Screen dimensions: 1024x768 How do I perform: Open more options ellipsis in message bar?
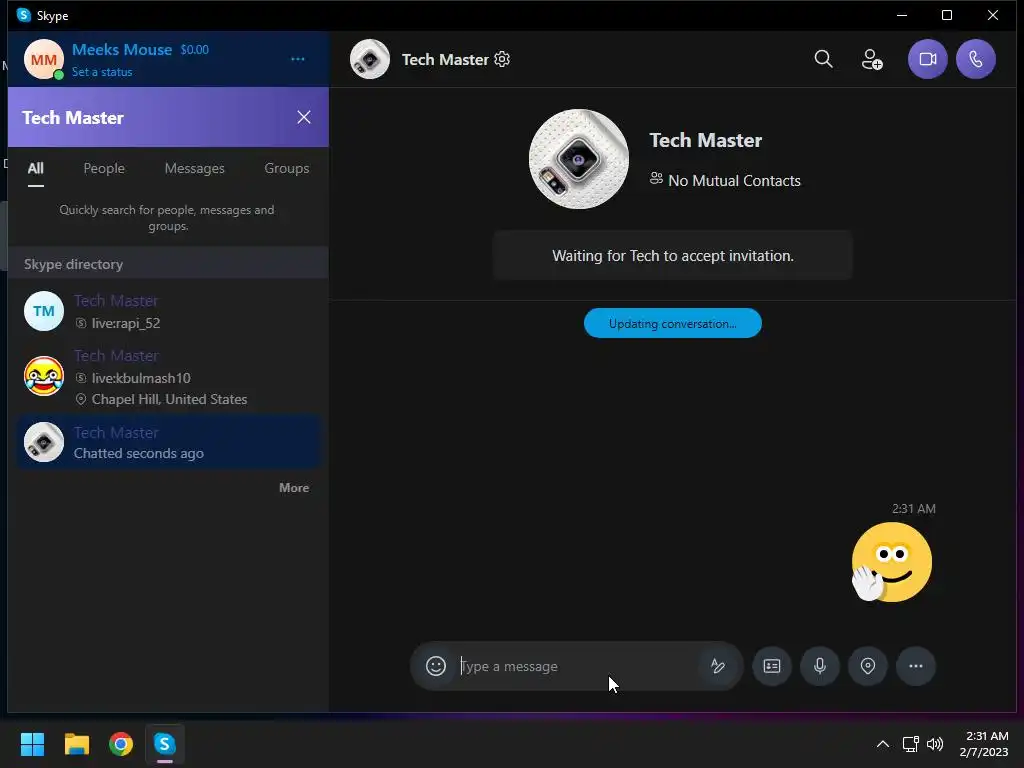tap(916, 666)
